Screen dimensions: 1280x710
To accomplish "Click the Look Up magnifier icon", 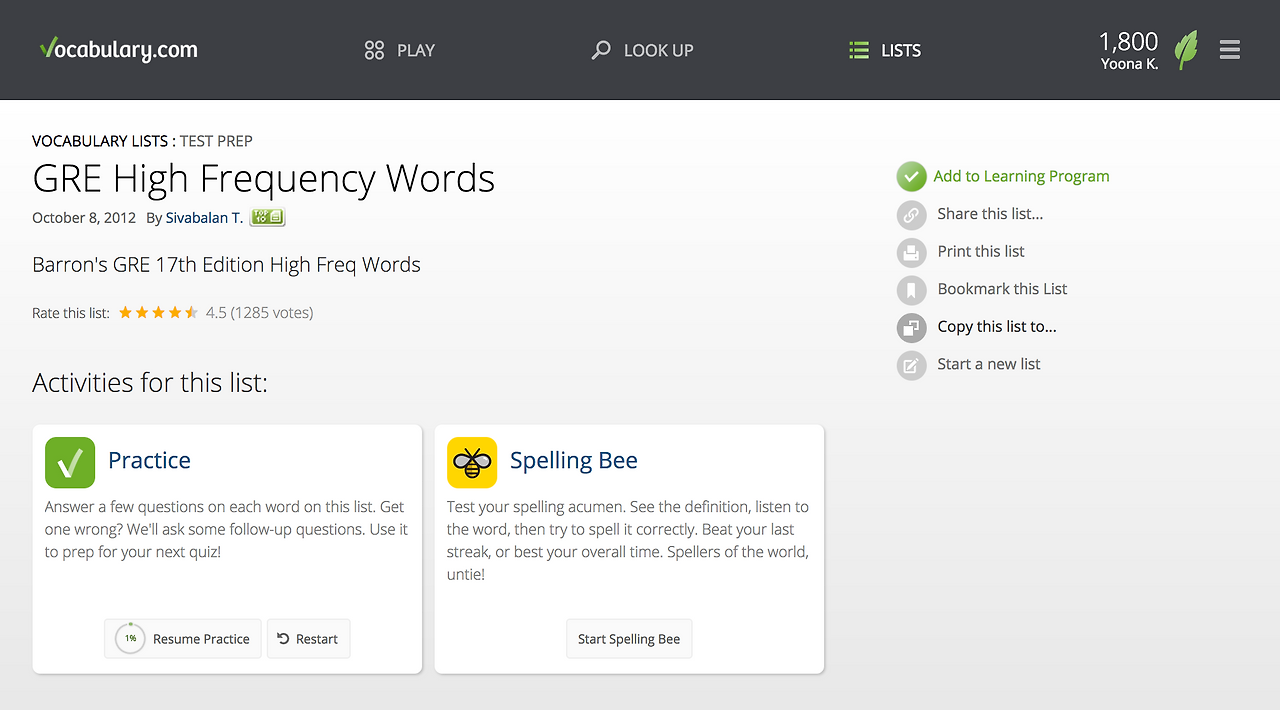I will point(601,50).
